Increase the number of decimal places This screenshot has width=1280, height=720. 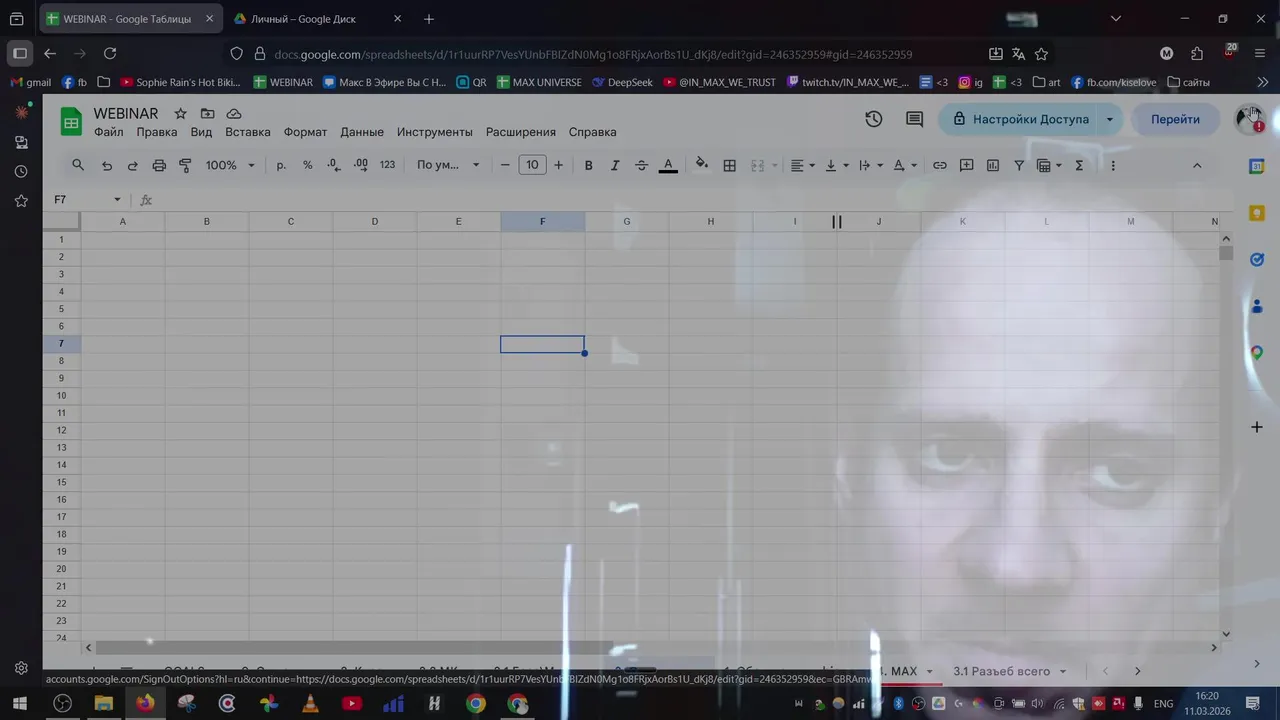[360, 165]
